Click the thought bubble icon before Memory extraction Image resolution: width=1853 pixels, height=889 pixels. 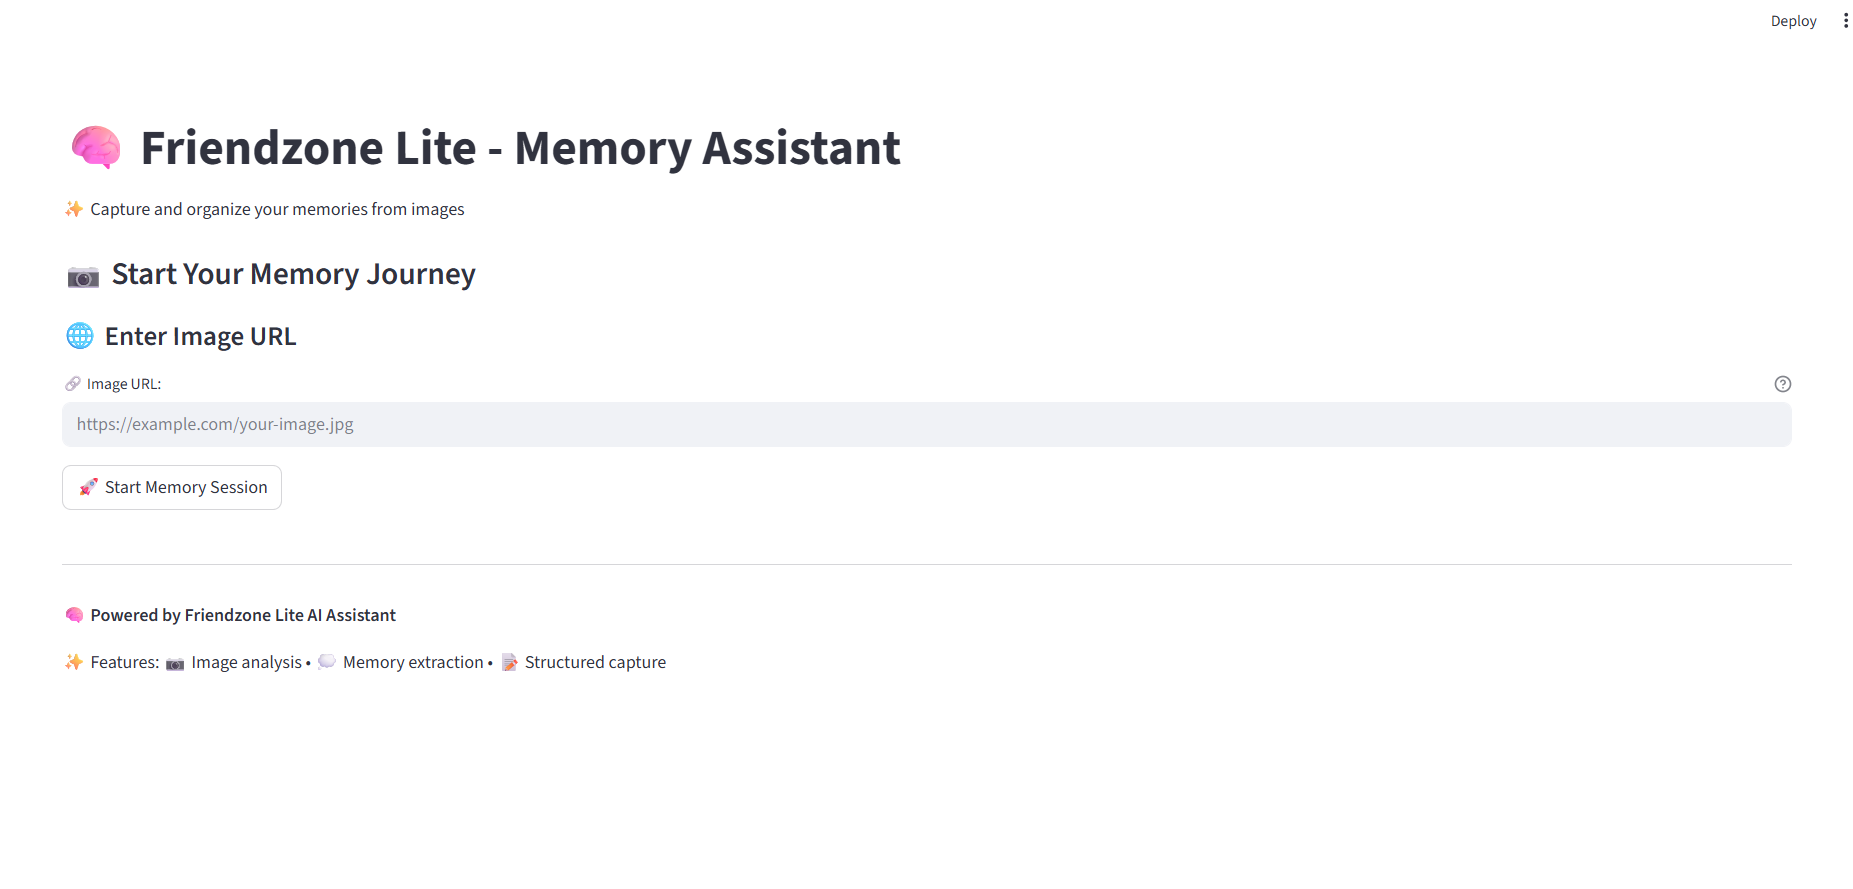pyautogui.click(x=327, y=662)
